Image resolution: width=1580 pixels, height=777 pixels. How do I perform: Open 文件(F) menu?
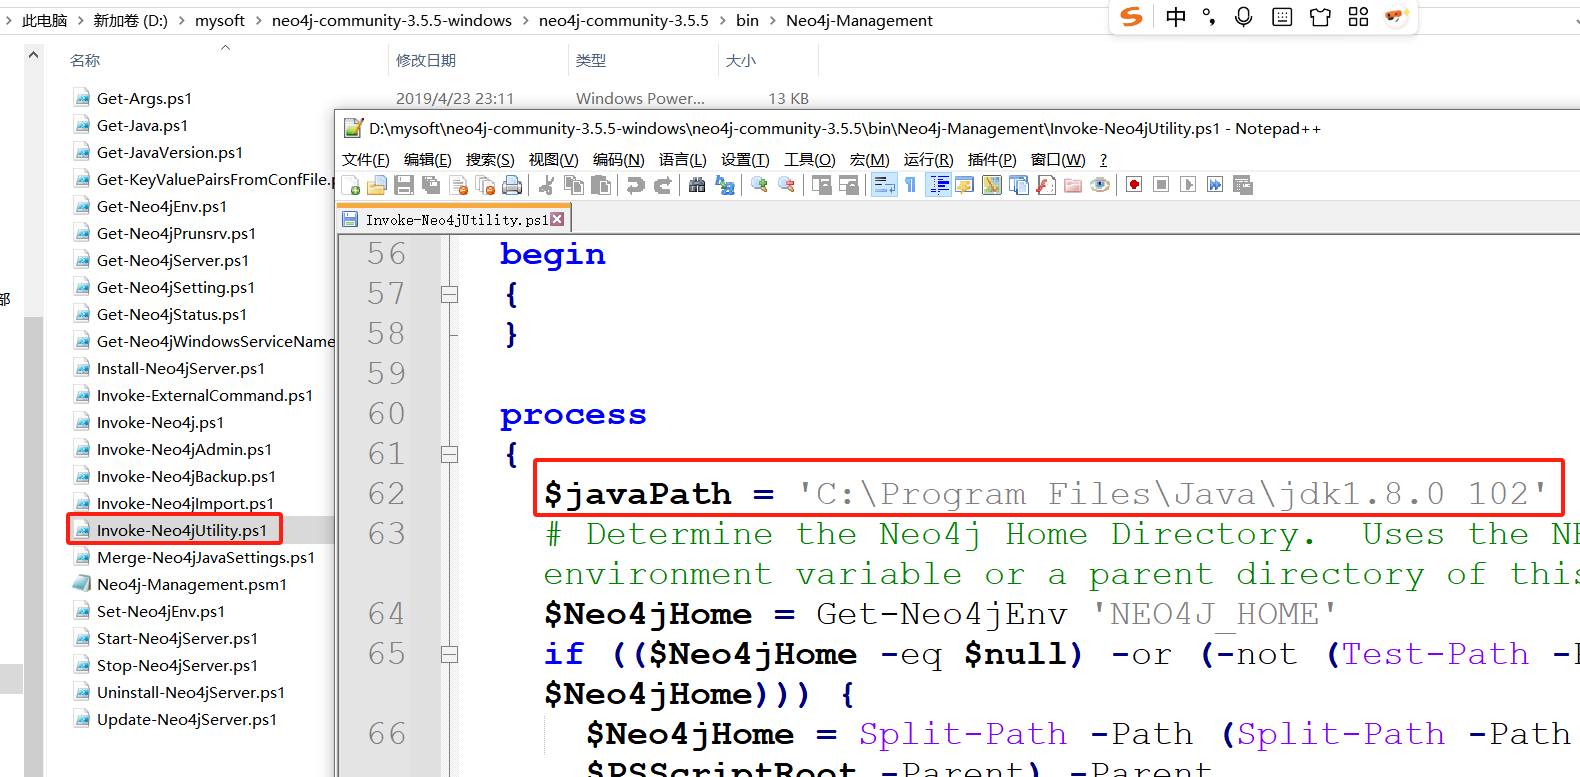(365, 160)
